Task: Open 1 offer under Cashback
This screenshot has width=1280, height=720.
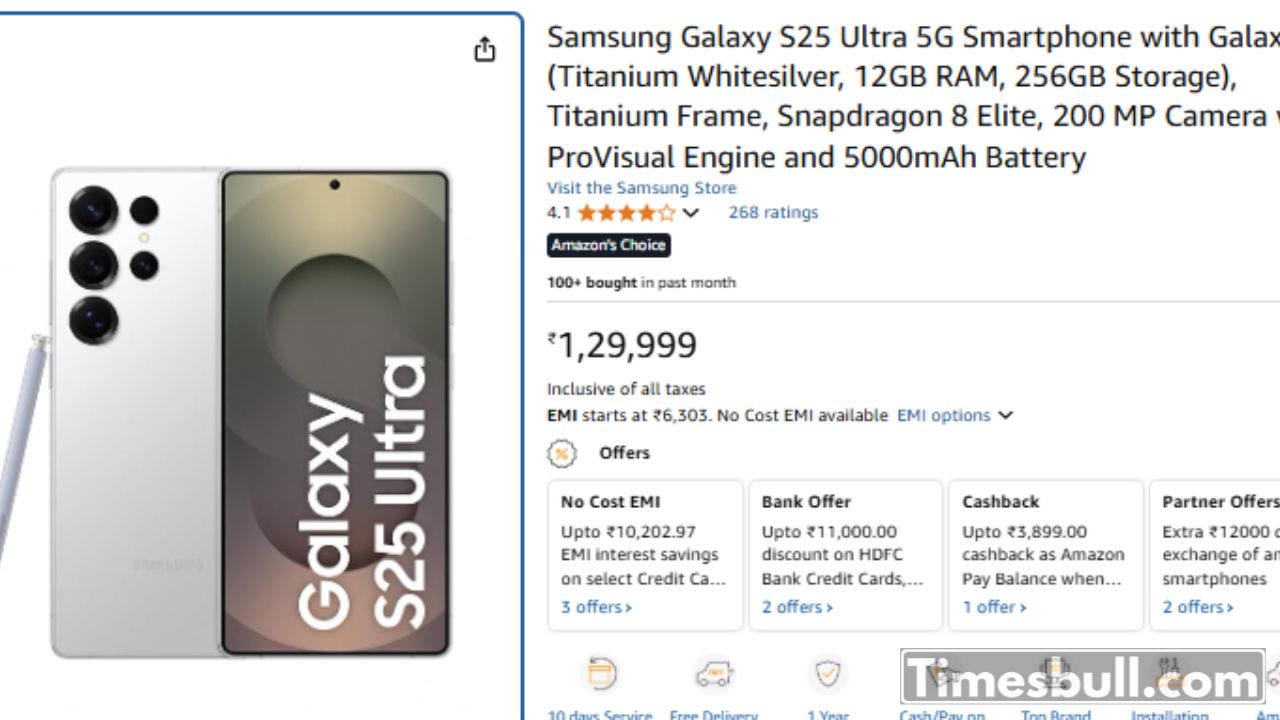Action: 994,607
